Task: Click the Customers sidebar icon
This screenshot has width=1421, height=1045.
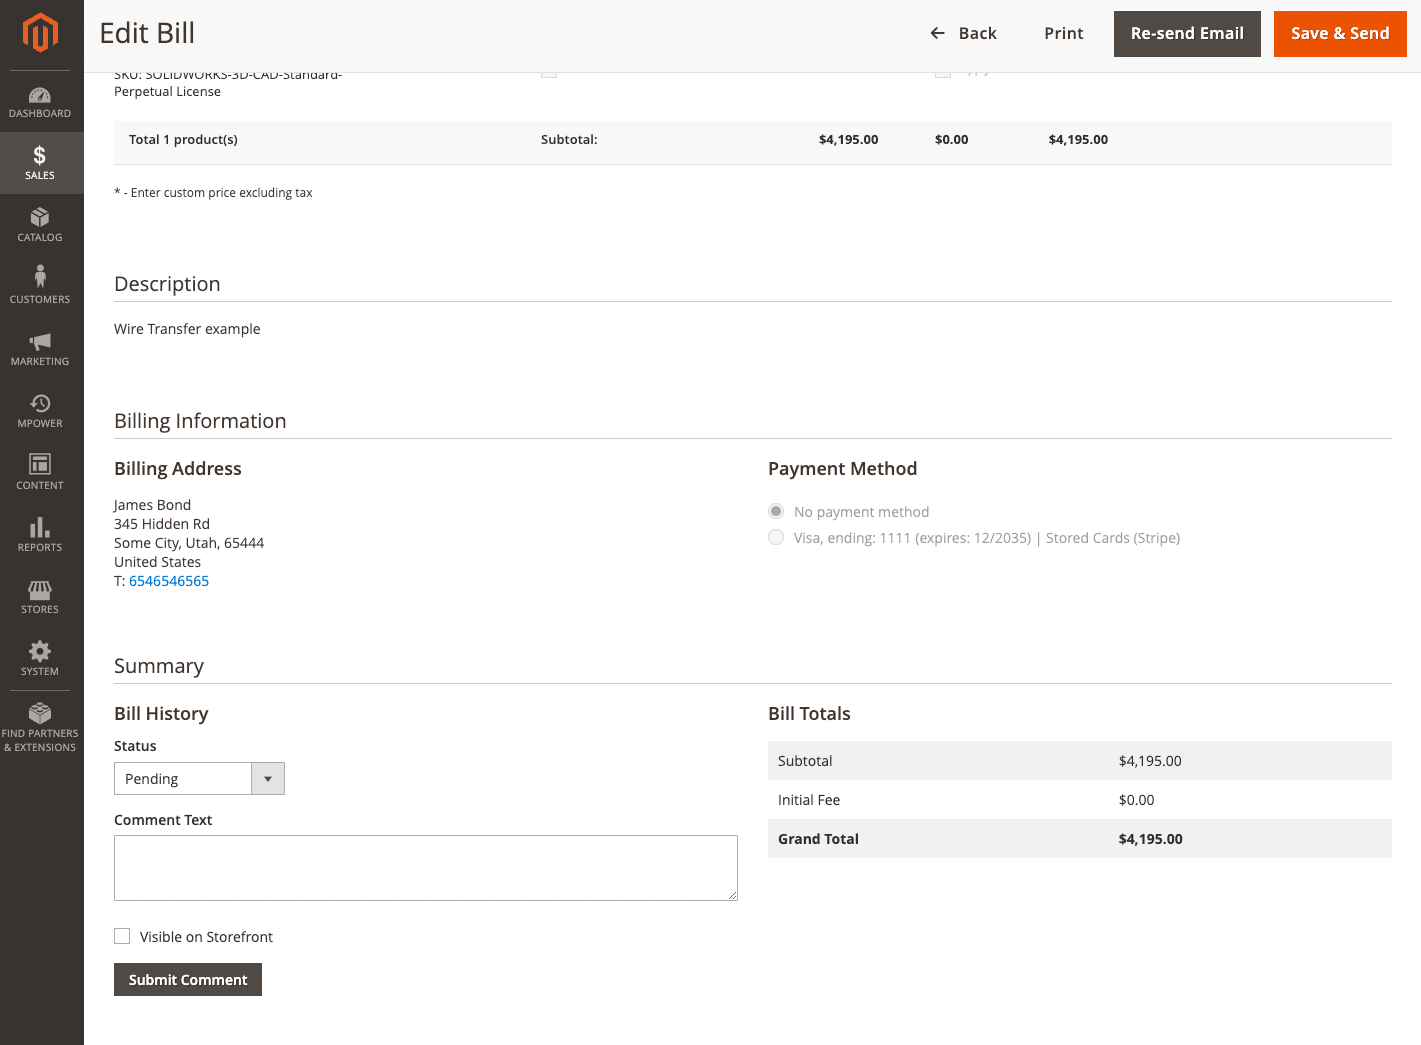Action: pyautogui.click(x=40, y=286)
